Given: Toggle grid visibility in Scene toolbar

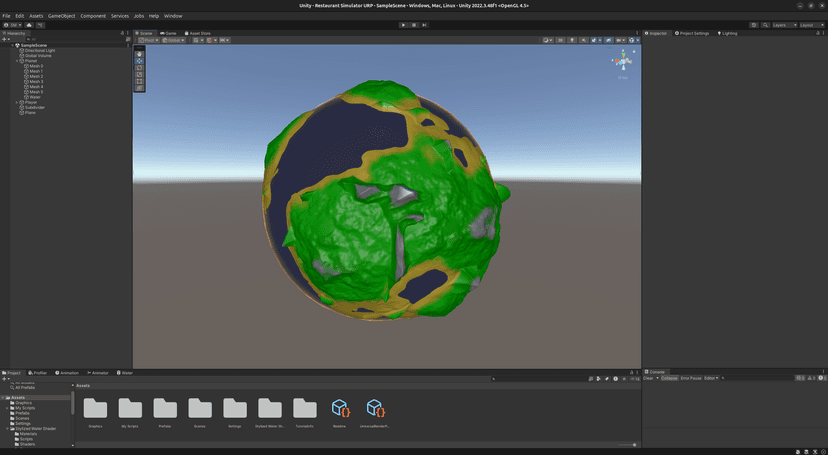Looking at the screenshot, I should pos(197,40).
